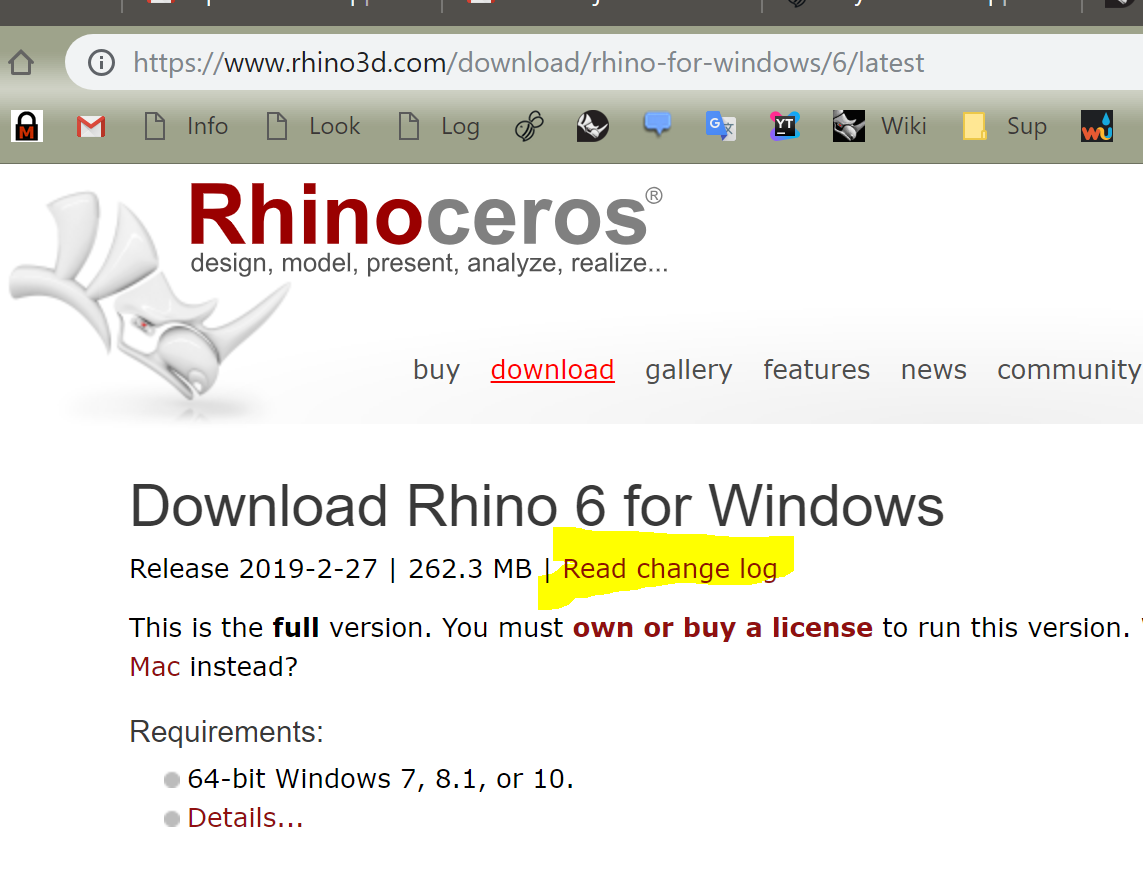Select the download nav item
Viewport: 1143px width, 871px height.
[553, 370]
